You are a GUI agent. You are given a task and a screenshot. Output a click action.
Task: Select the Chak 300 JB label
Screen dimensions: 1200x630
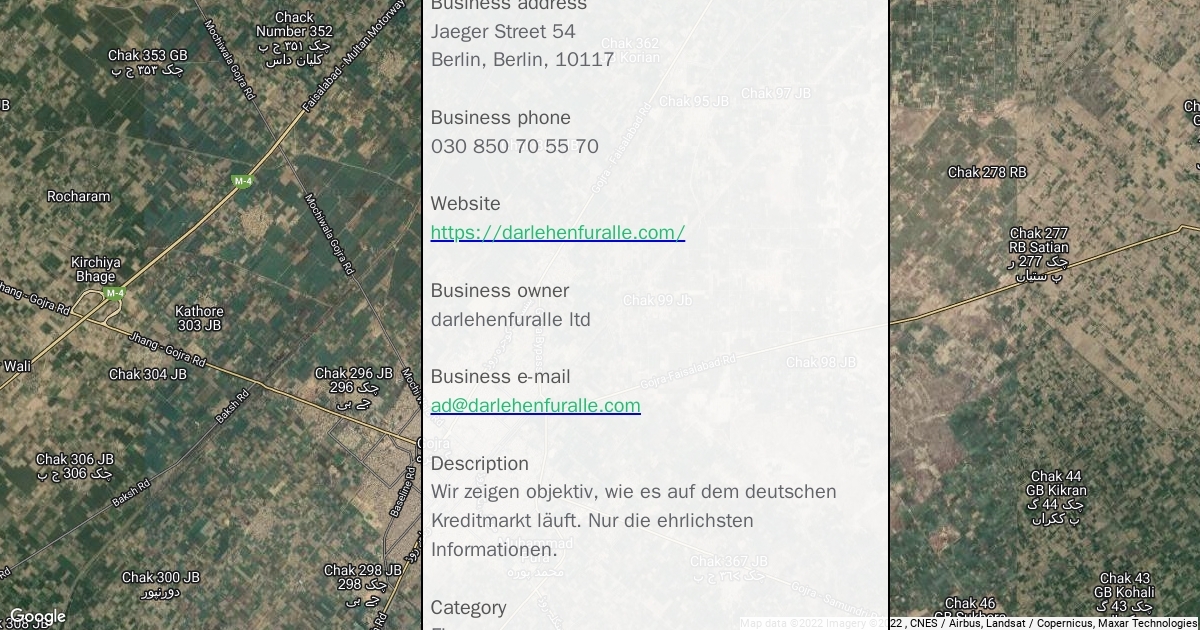coord(161,585)
